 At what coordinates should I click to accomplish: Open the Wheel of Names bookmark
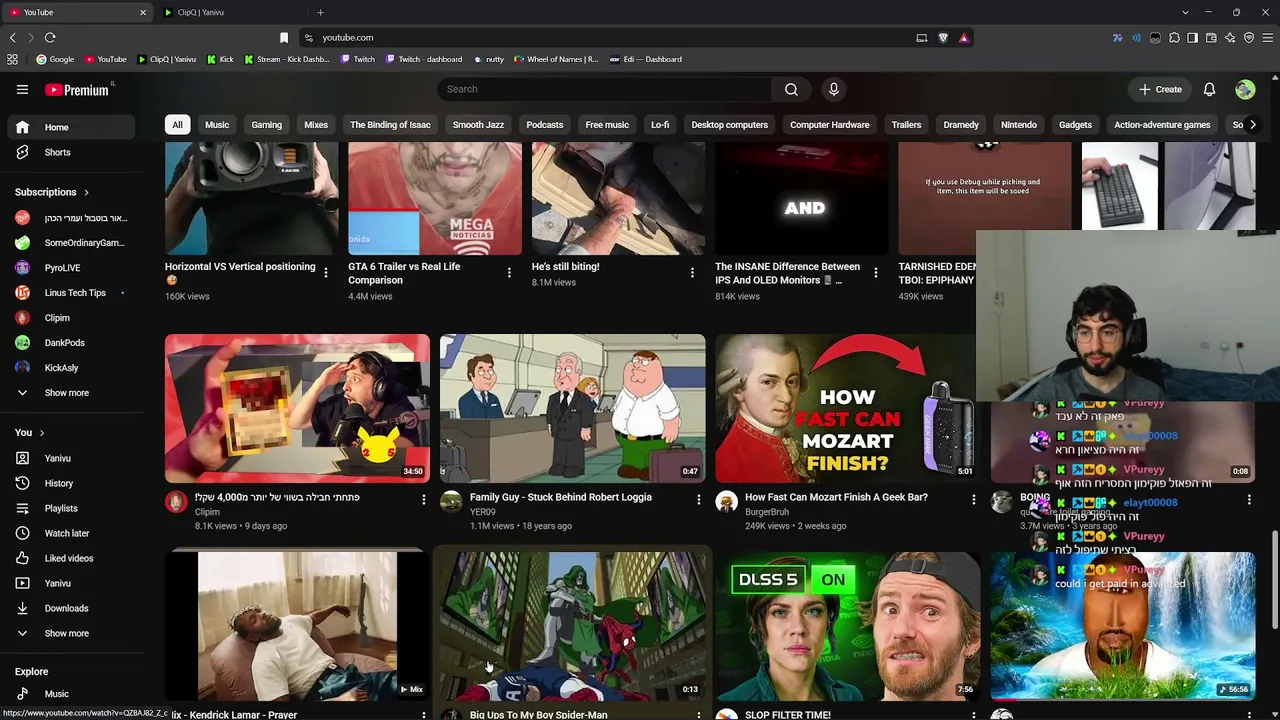tap(556, 59)
